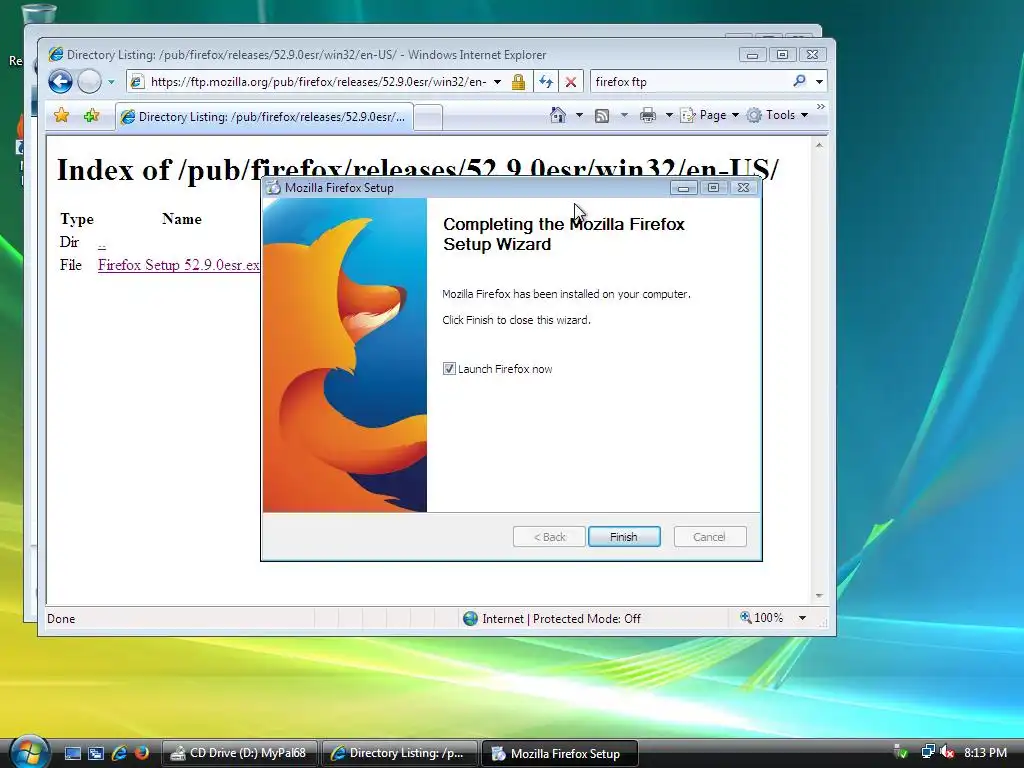Click the Cancel button in Firefox Setup
This screenshot has height=768, width=1024.
coord(710,537)
